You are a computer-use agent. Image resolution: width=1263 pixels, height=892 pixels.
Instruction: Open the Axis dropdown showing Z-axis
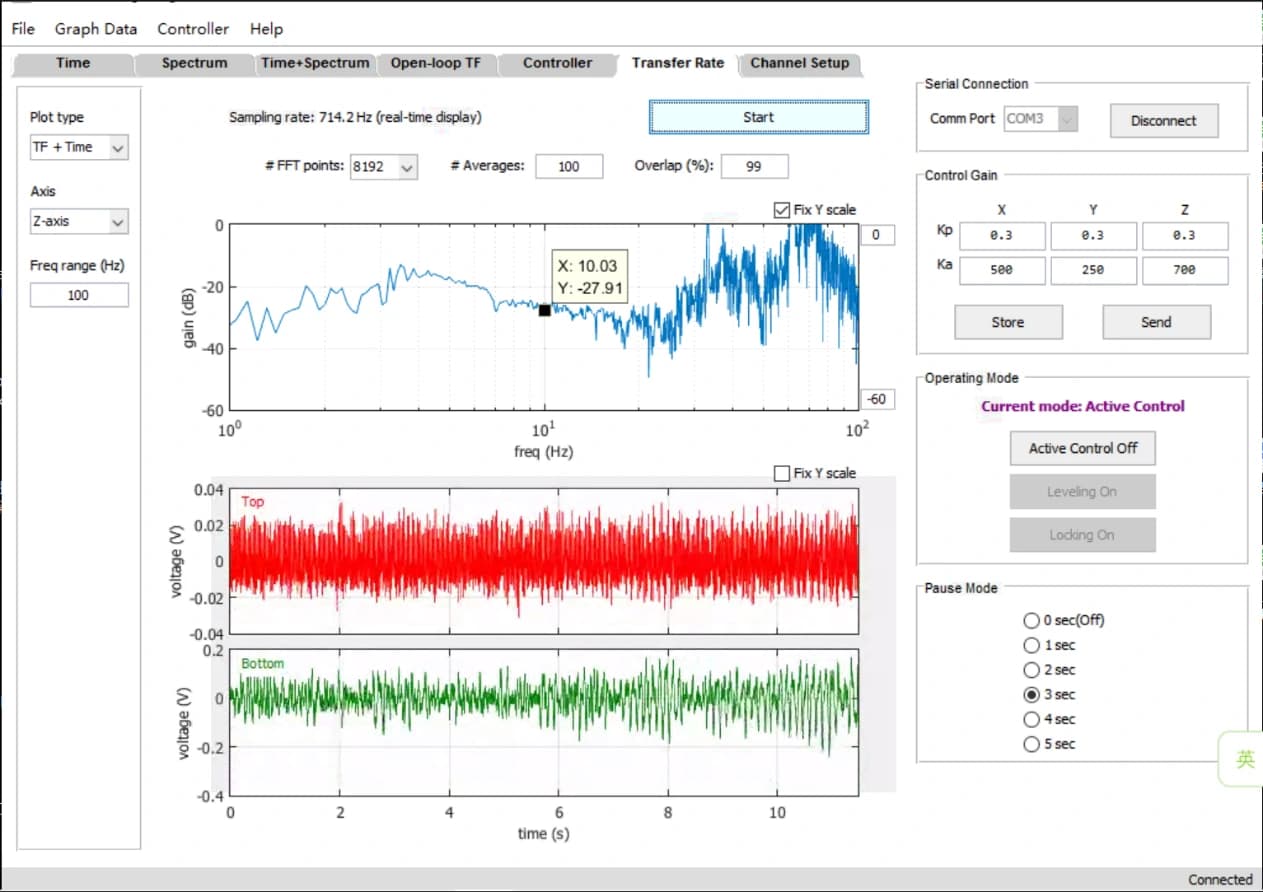point(79,222)
